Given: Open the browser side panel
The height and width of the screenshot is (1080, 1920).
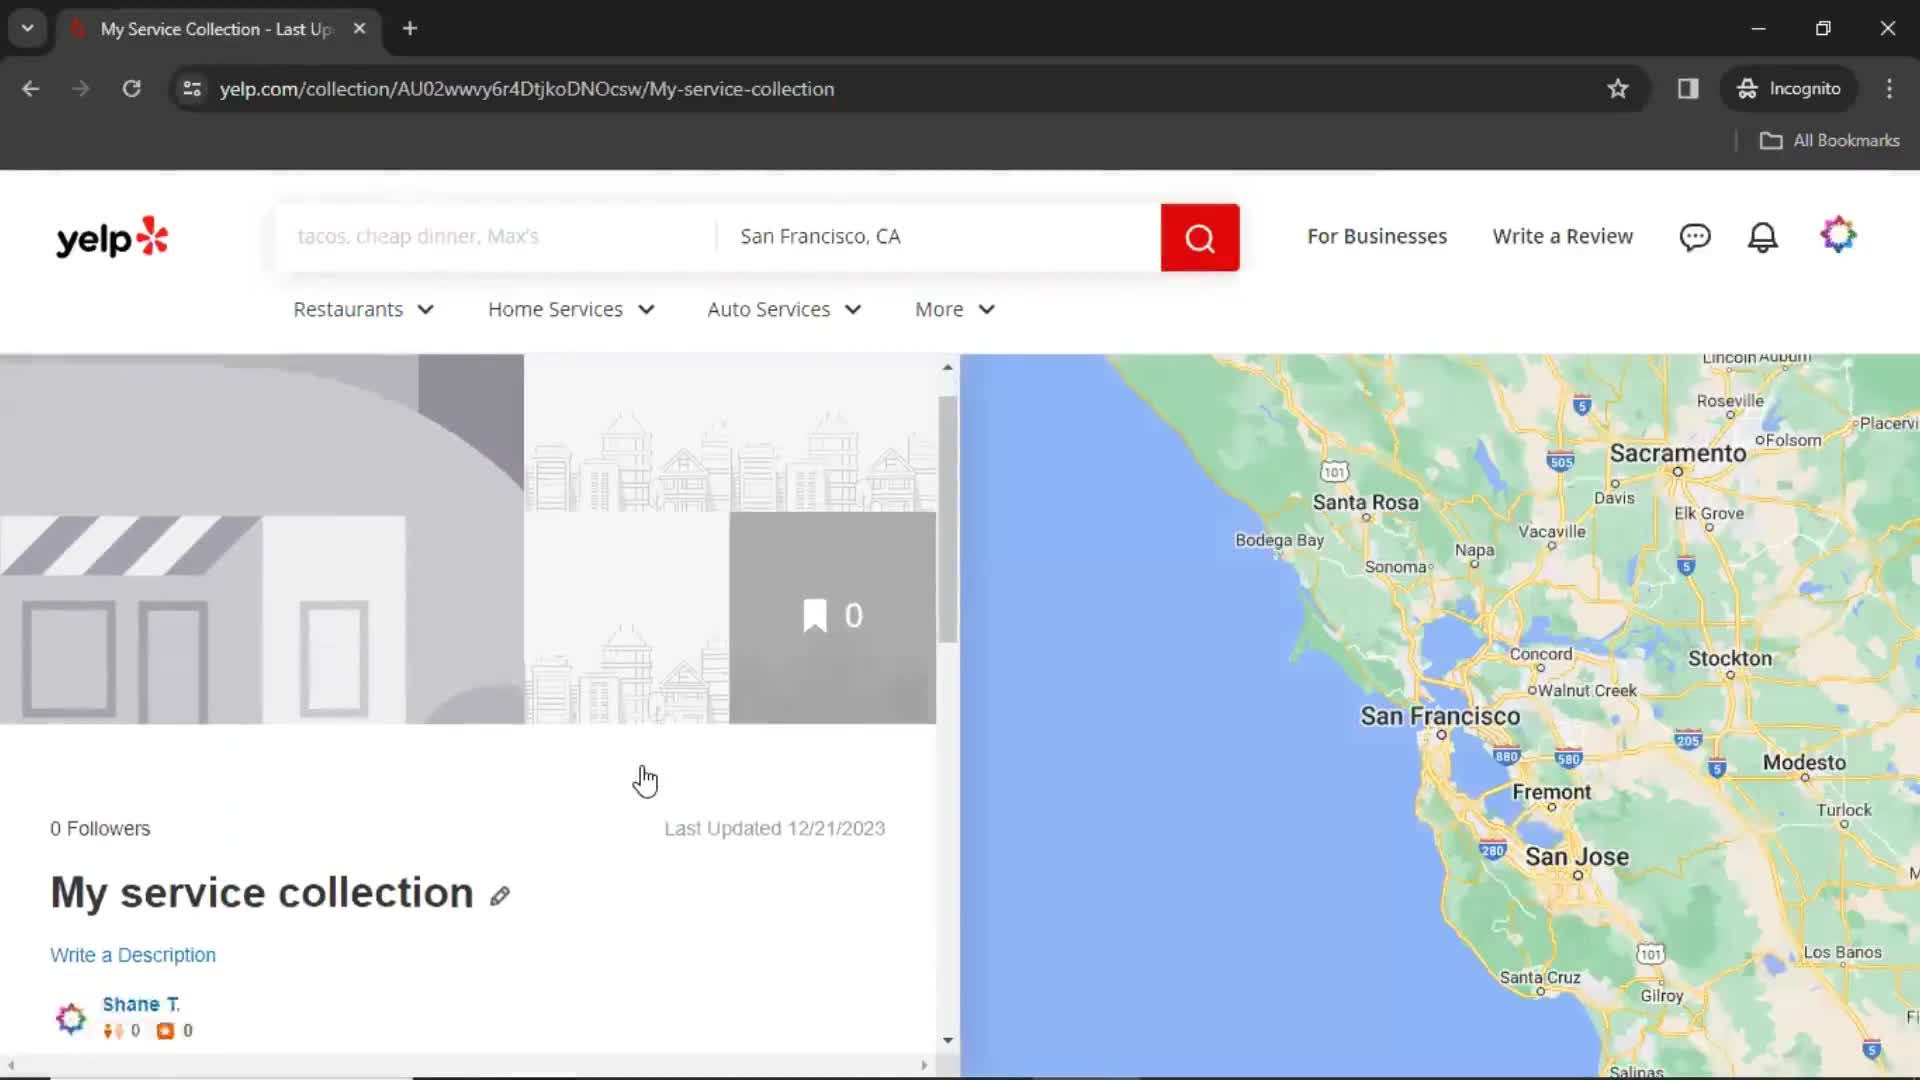Looking at the screenshot, I should pyautogui.click(x=1688, y=89).
